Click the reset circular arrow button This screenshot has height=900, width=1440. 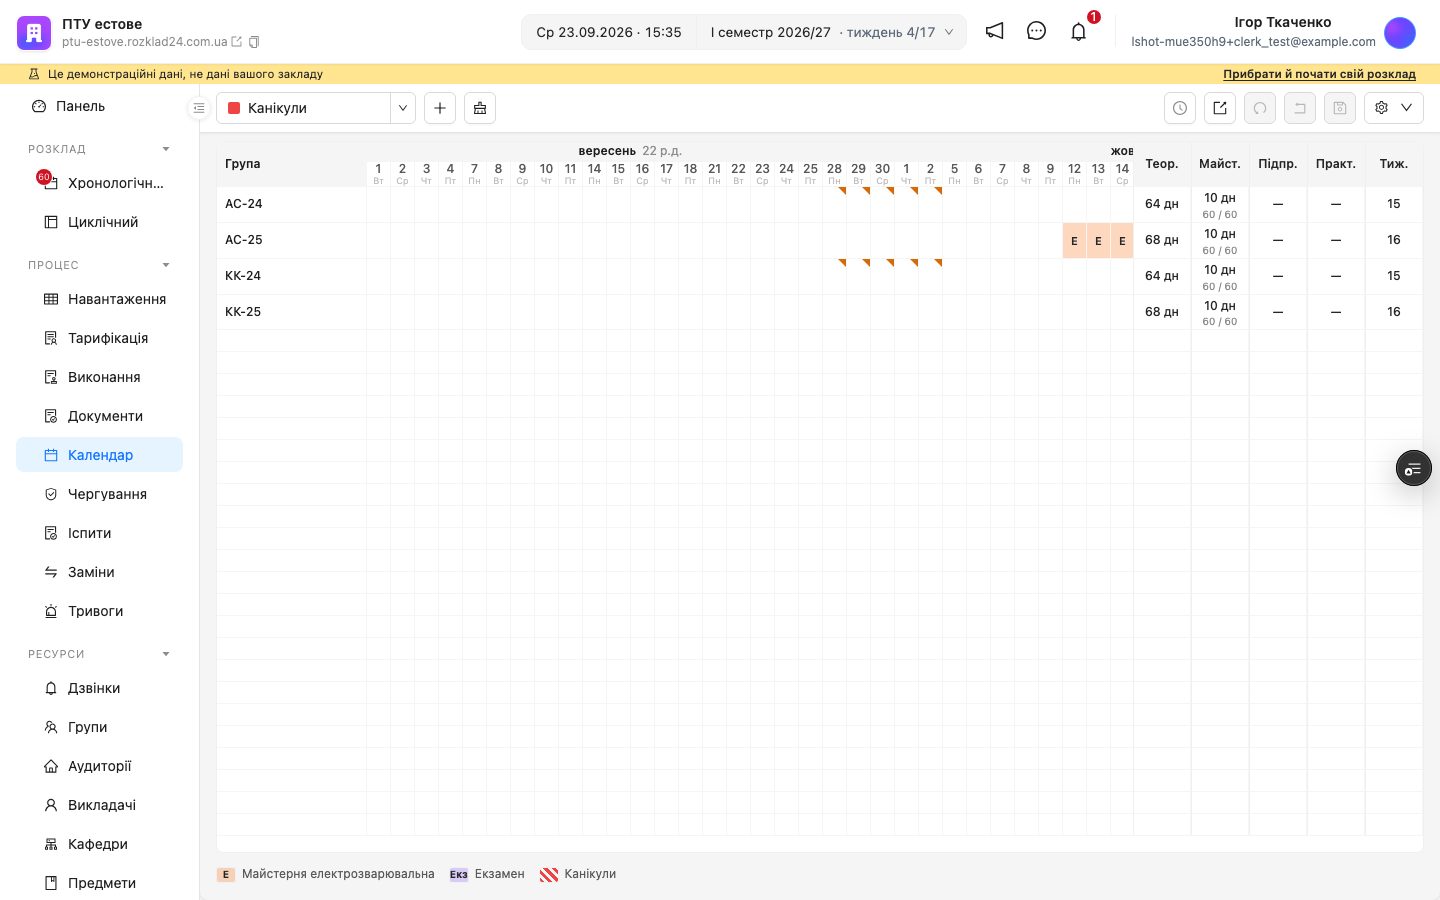click(x=1260, y=108)
